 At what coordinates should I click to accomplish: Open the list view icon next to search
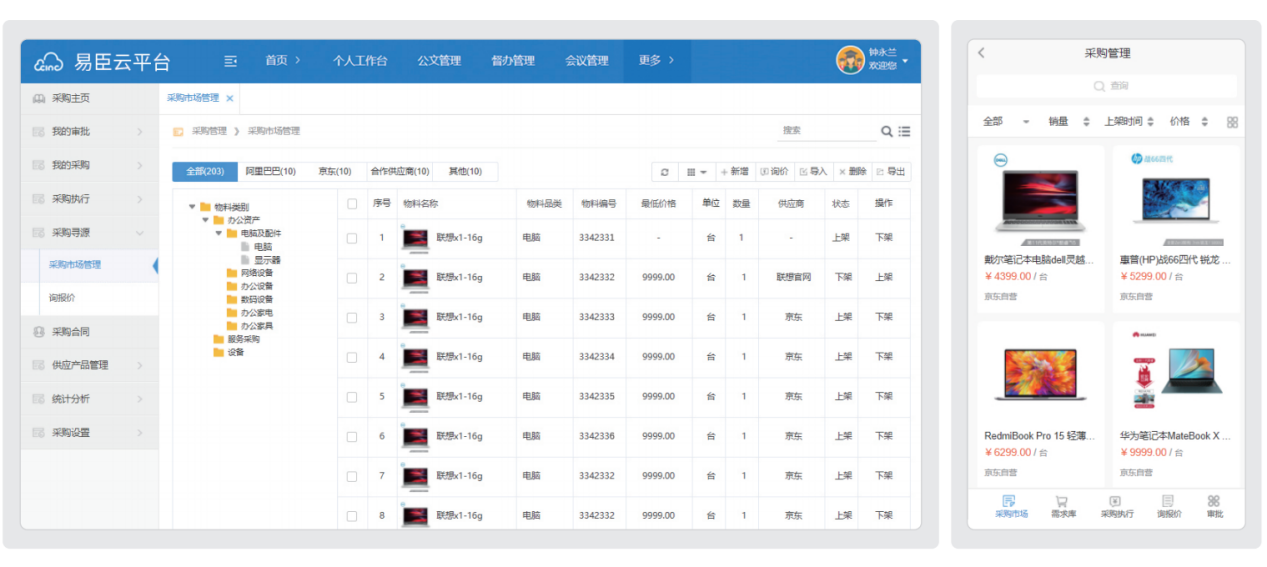(904, 131)
